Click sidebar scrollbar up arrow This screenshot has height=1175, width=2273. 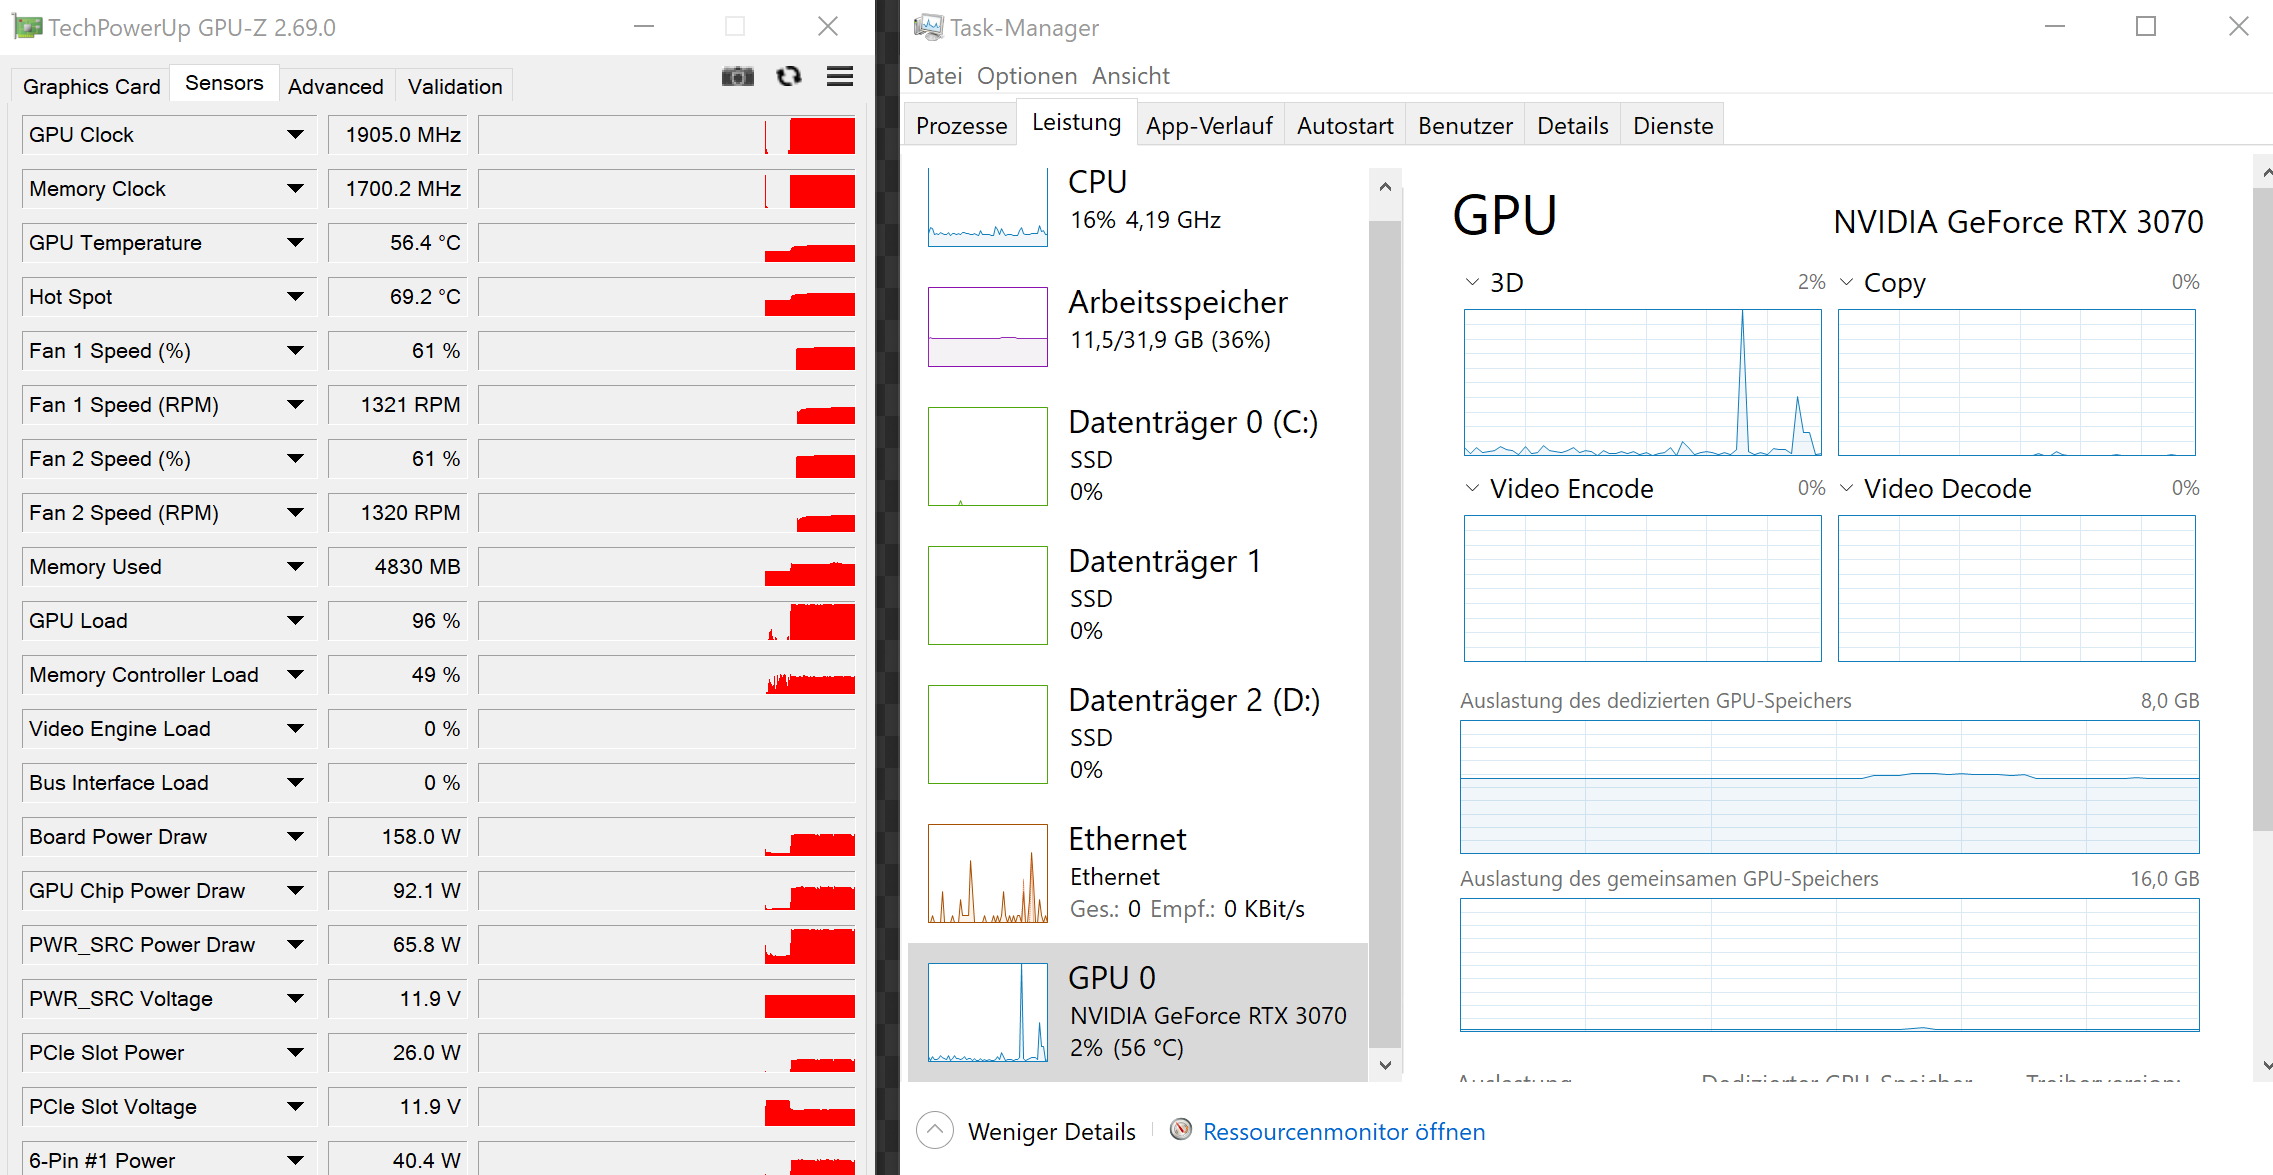tap(1384, 186)
